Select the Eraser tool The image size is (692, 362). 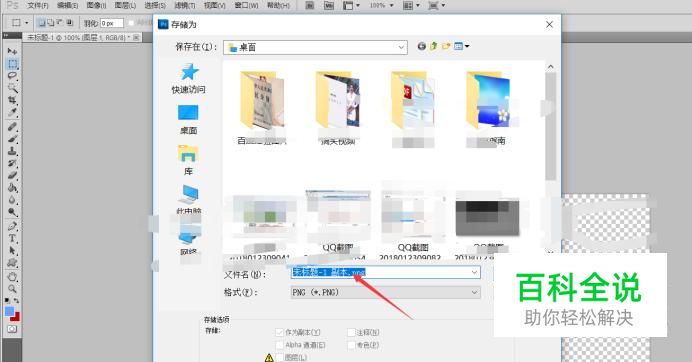tap(12, 175)
